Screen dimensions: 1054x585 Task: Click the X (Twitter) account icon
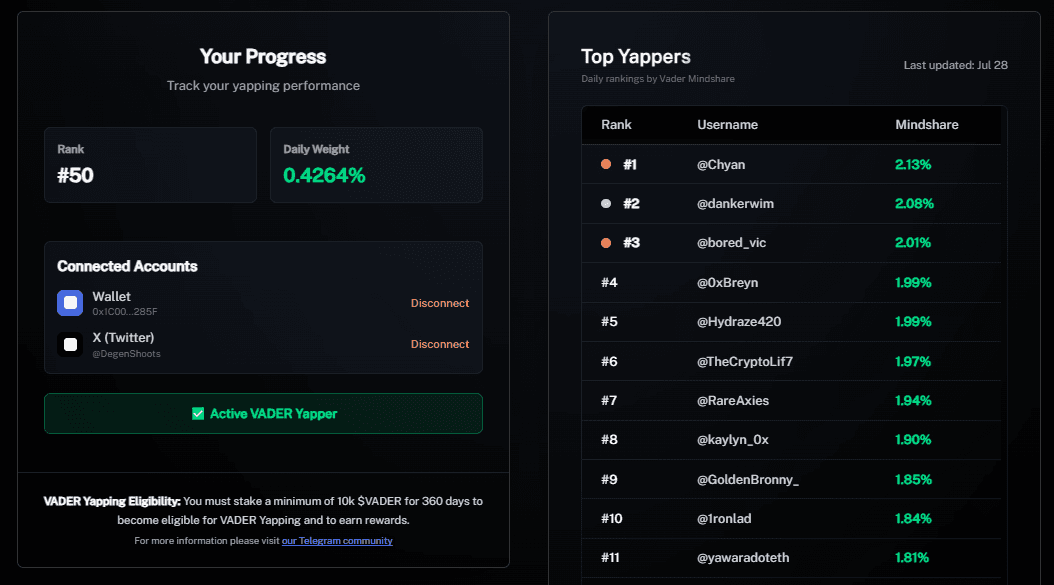click(70, 344)
